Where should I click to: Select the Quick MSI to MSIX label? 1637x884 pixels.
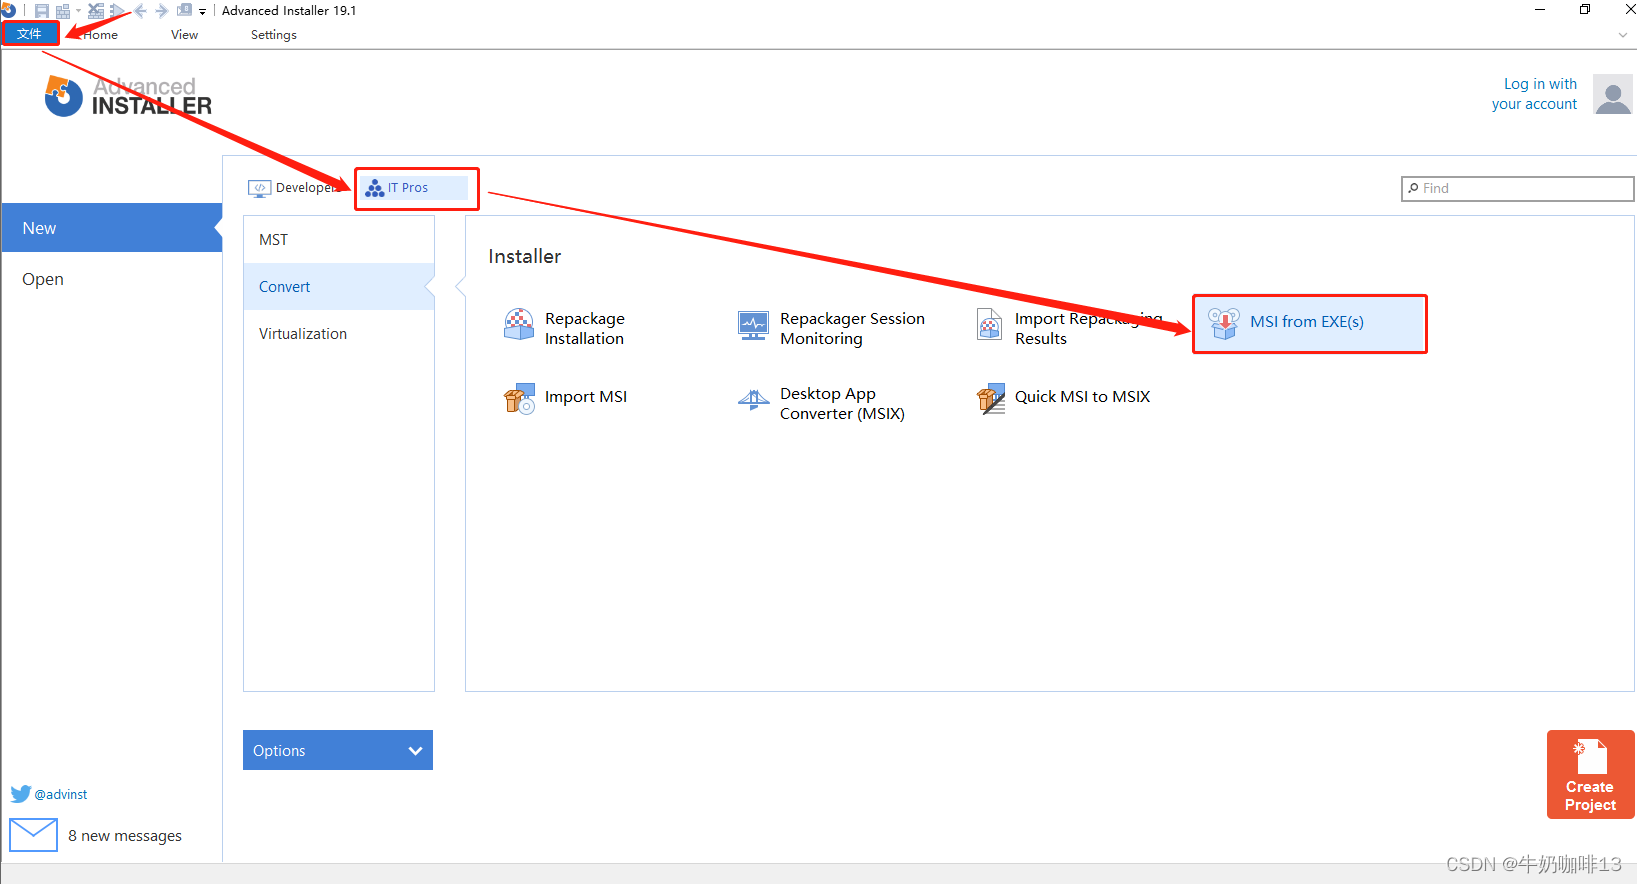(x=1082, y=397)
